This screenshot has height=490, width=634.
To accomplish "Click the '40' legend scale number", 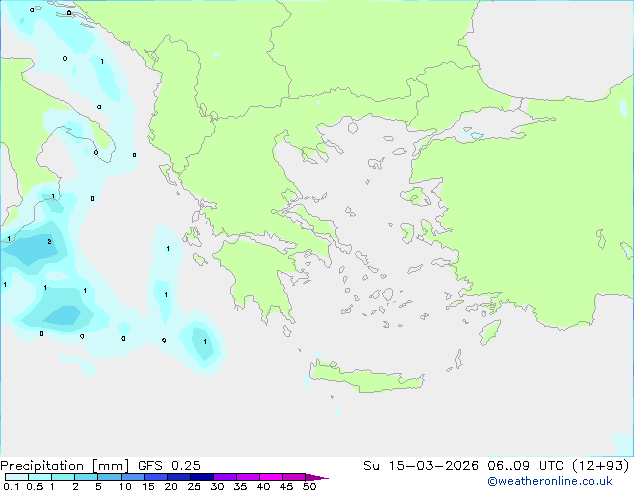I will pyautogui.click(x=263, y=486).
